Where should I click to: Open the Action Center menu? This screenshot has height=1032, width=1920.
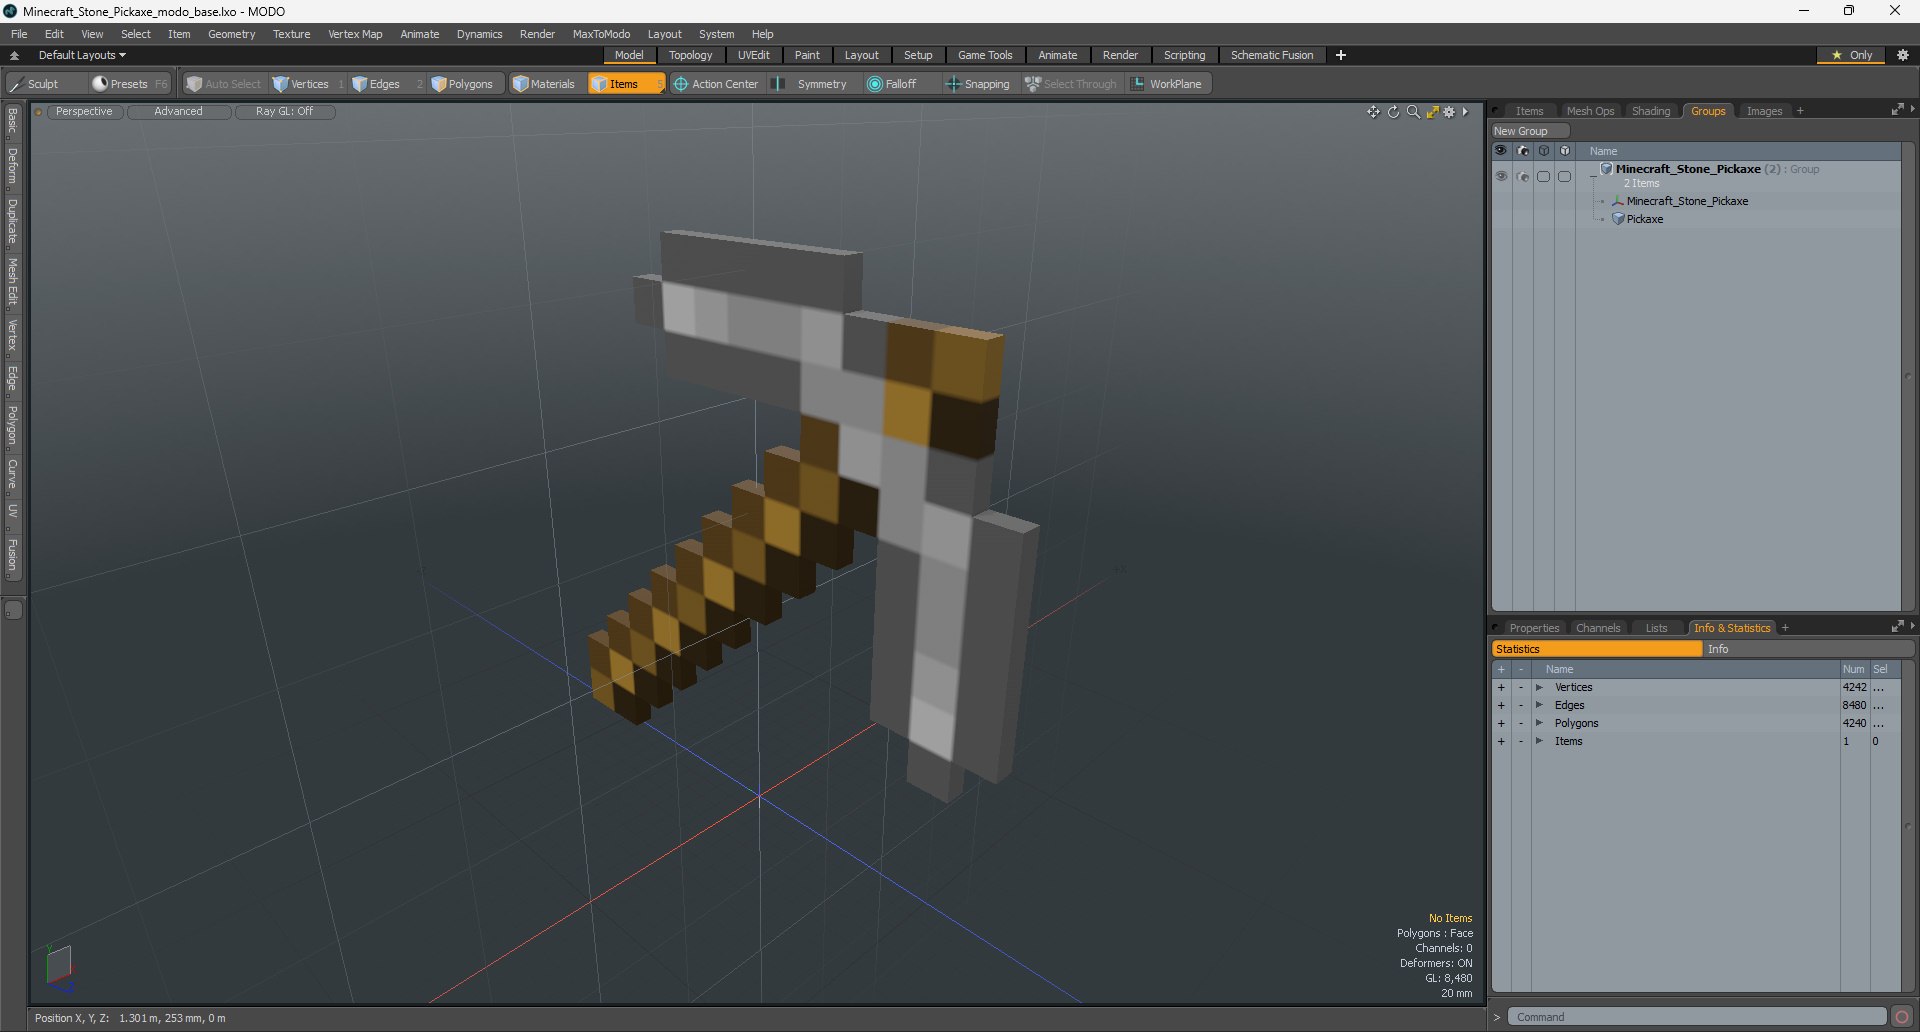pyautogui.click(x=716, y=84)
